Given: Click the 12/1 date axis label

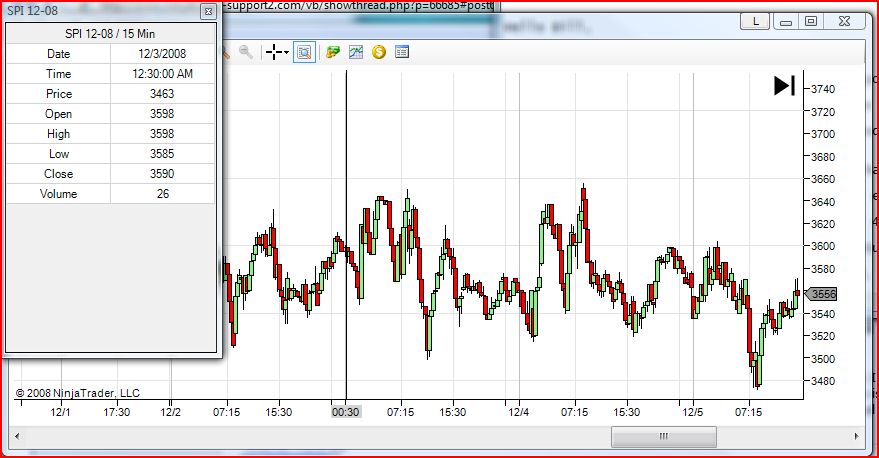Looking at the screenshot, I should (x=61, y=412).
